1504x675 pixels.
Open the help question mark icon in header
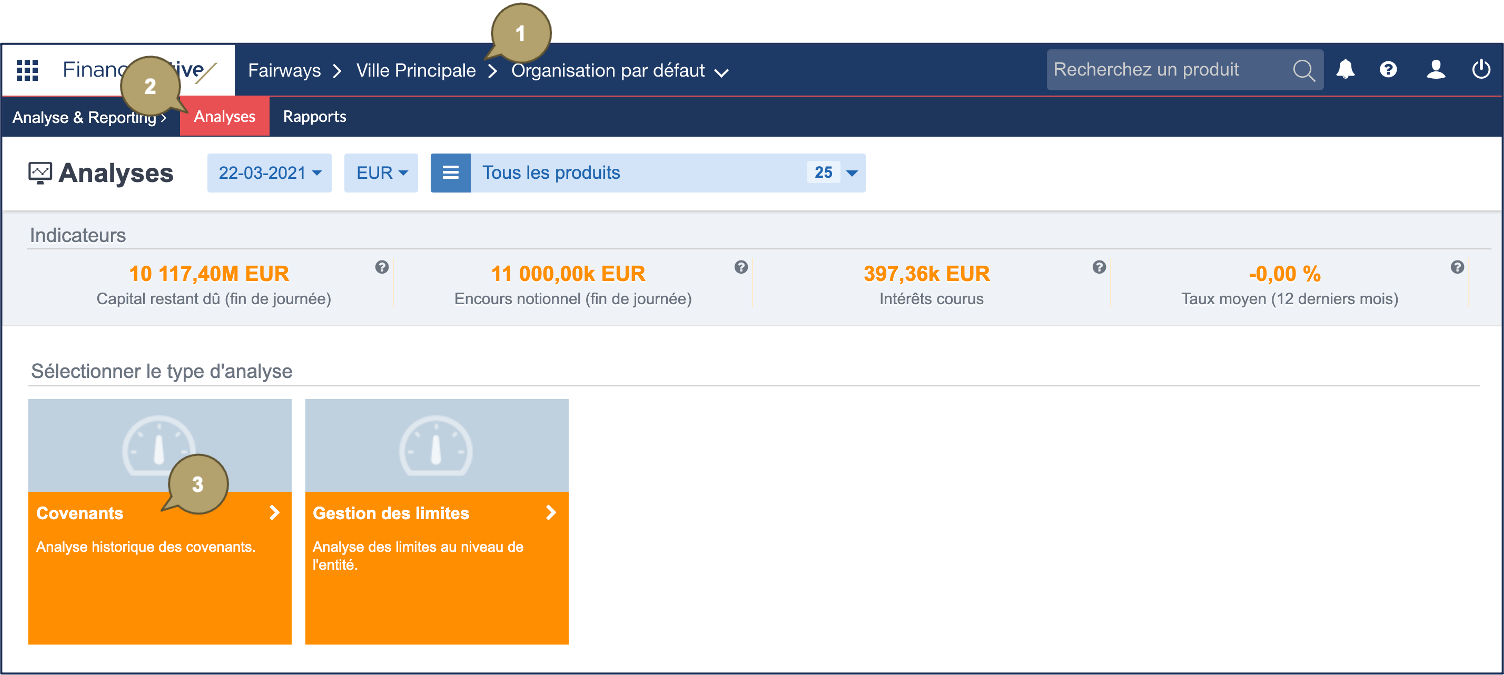coord(1388,70)
